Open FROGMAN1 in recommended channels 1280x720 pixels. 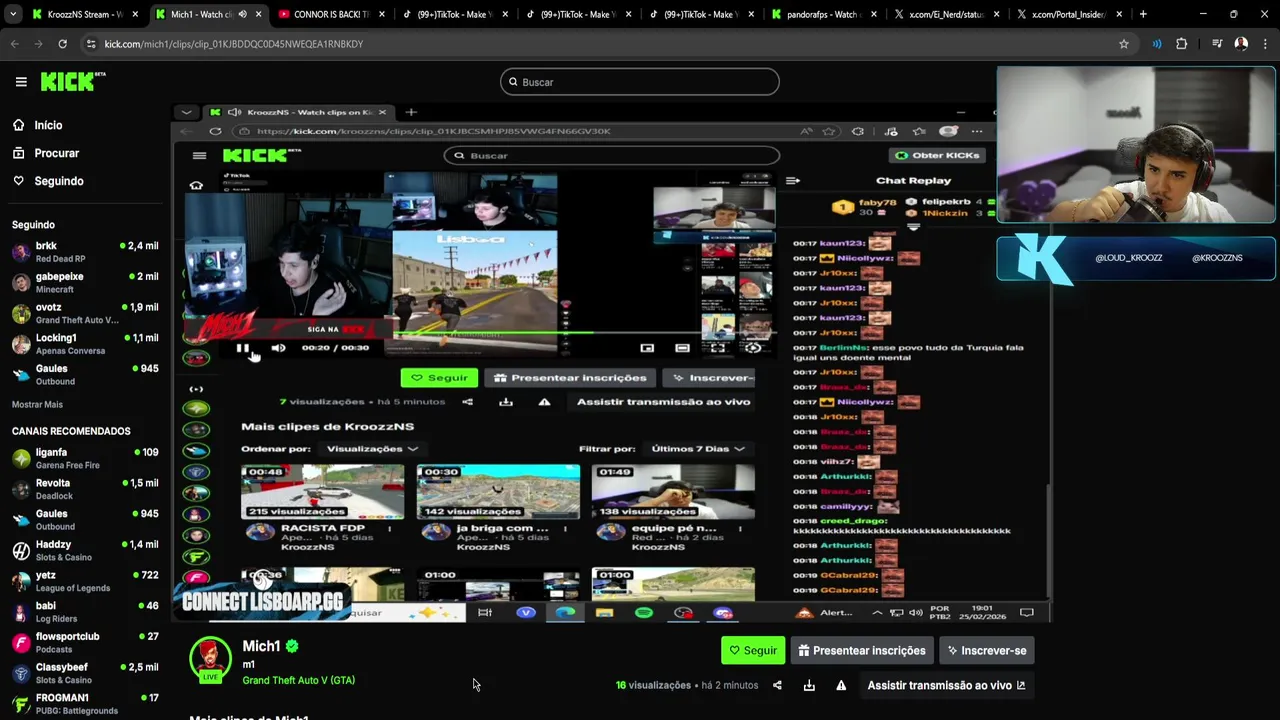click(85, 704)
